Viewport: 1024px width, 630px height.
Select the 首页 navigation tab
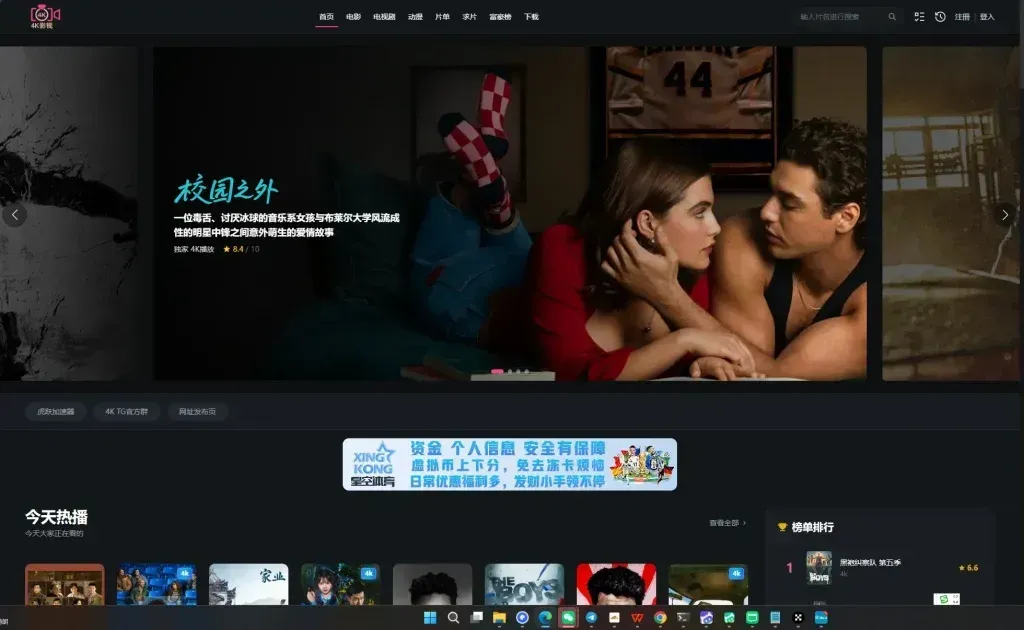[x=327, y=17]
